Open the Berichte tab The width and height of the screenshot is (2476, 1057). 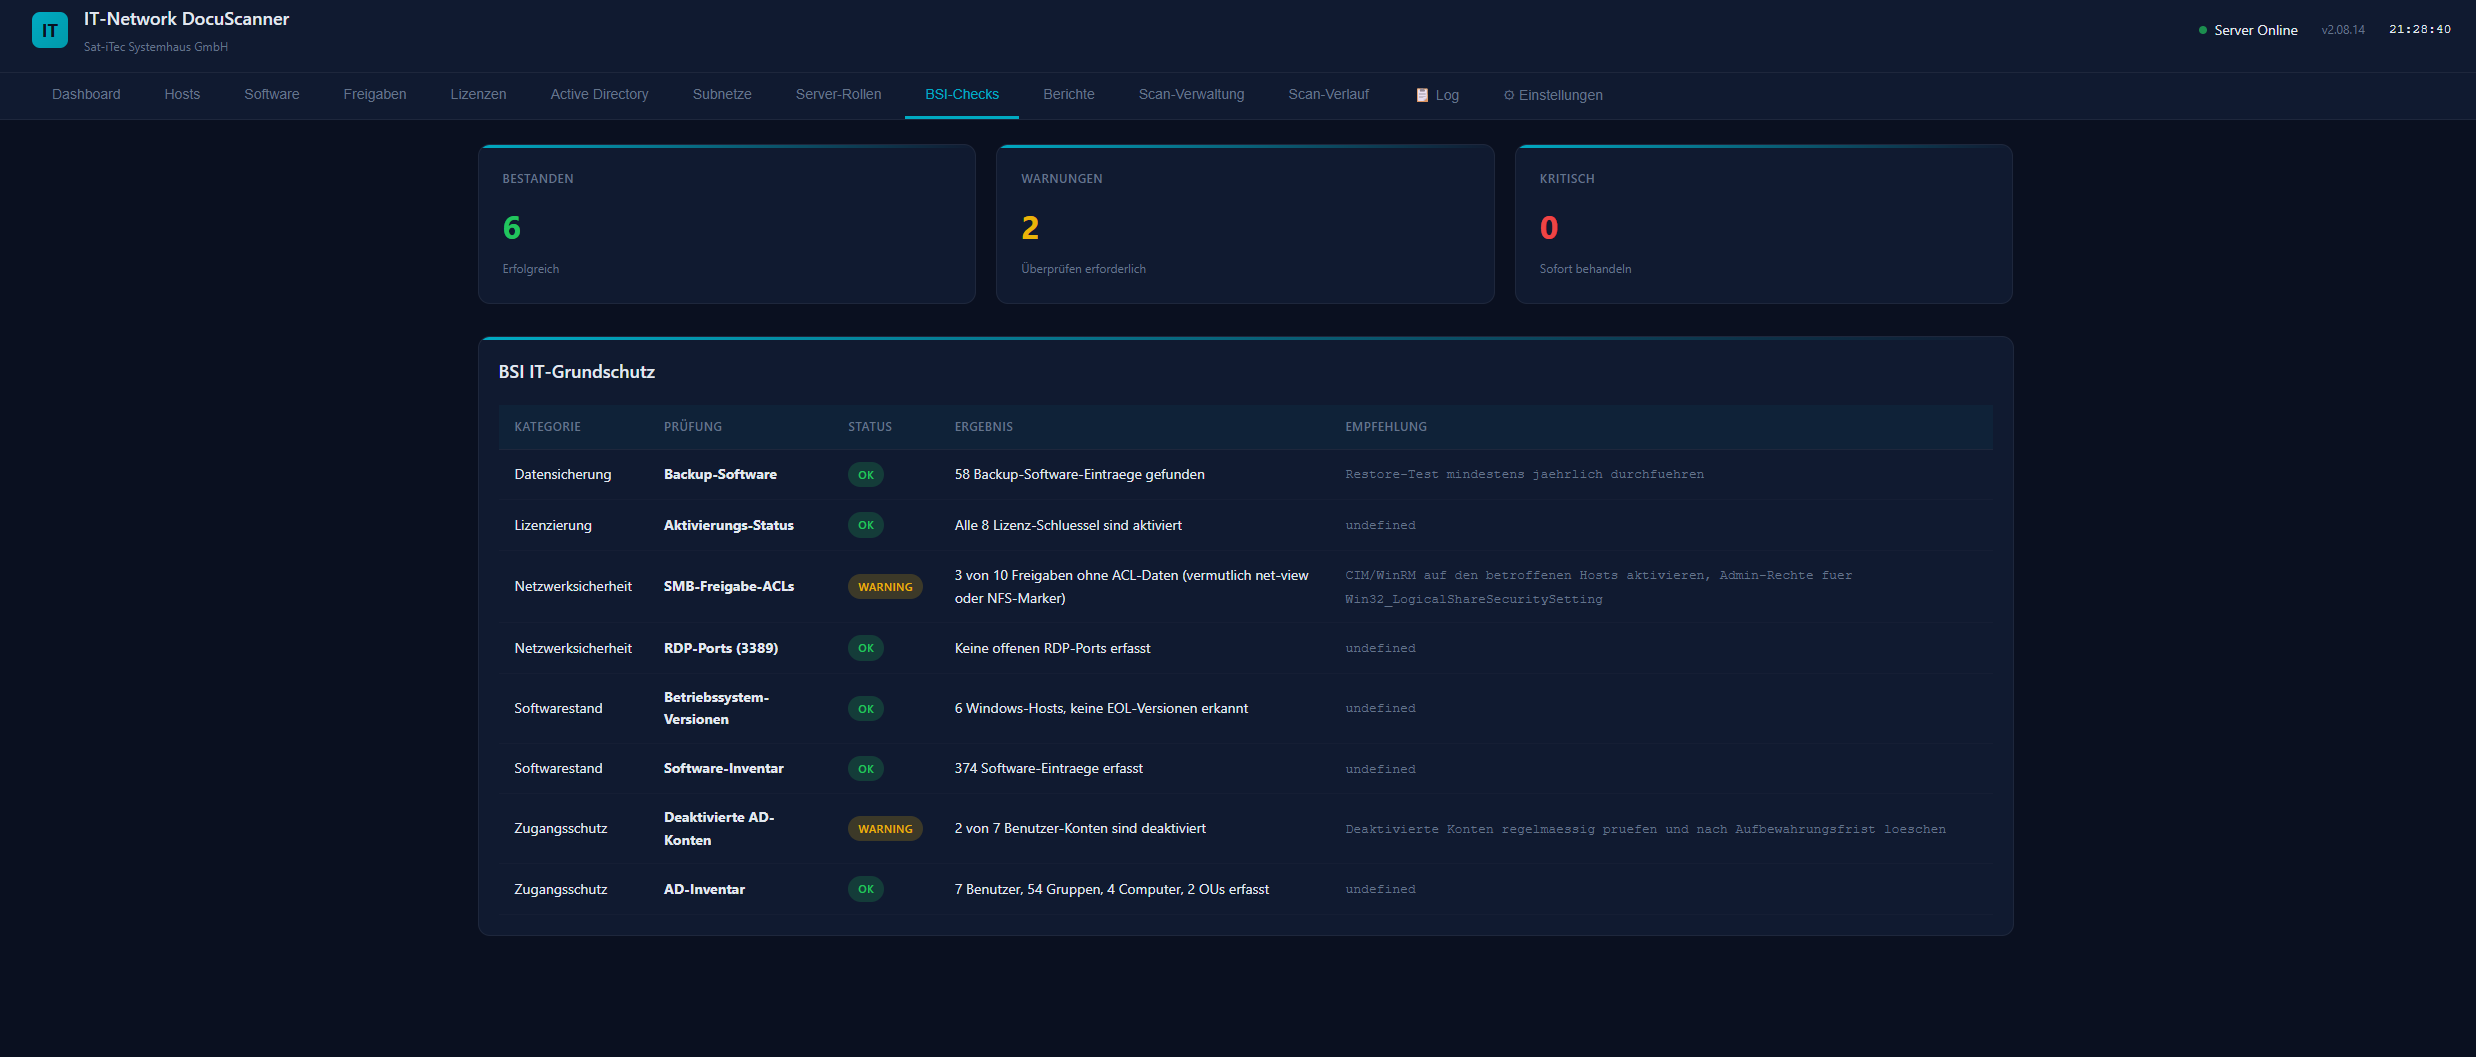1068,94
